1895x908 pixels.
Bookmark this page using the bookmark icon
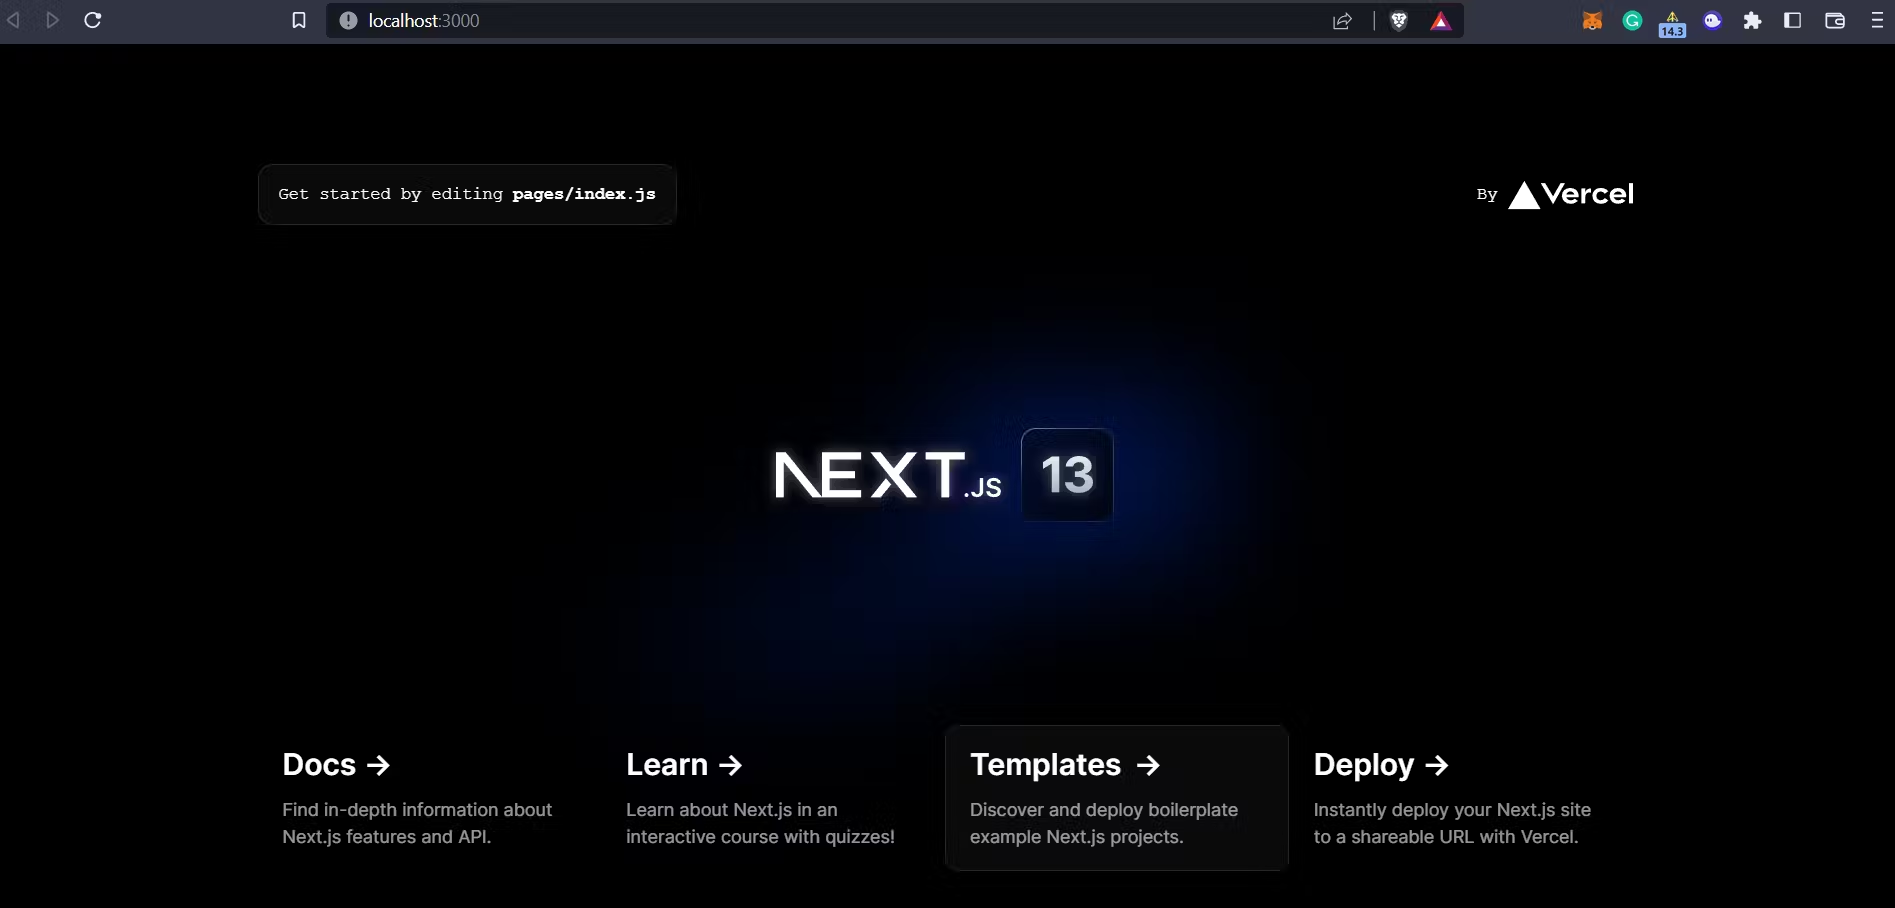coord(298,20)
